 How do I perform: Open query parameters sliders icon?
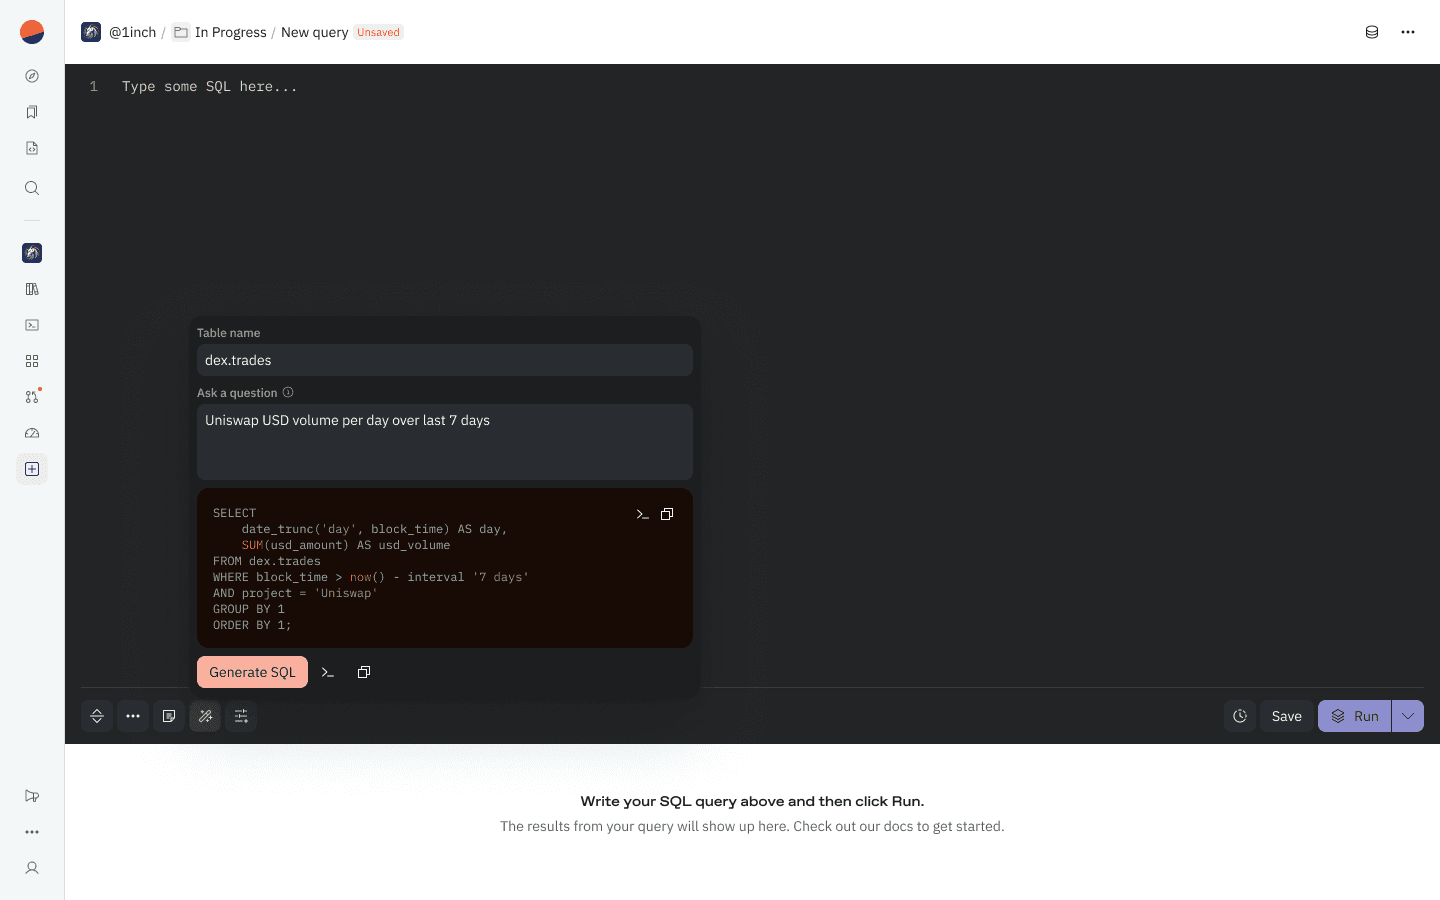[241, 716]
